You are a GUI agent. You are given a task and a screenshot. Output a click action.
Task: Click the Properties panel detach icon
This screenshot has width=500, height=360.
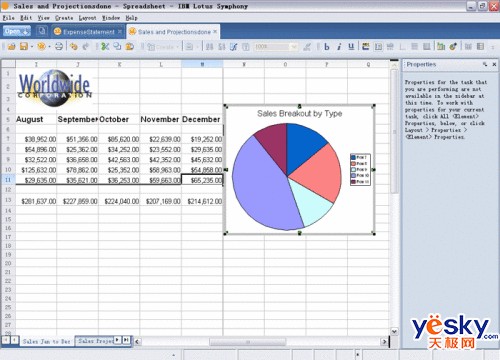[485, 64]
